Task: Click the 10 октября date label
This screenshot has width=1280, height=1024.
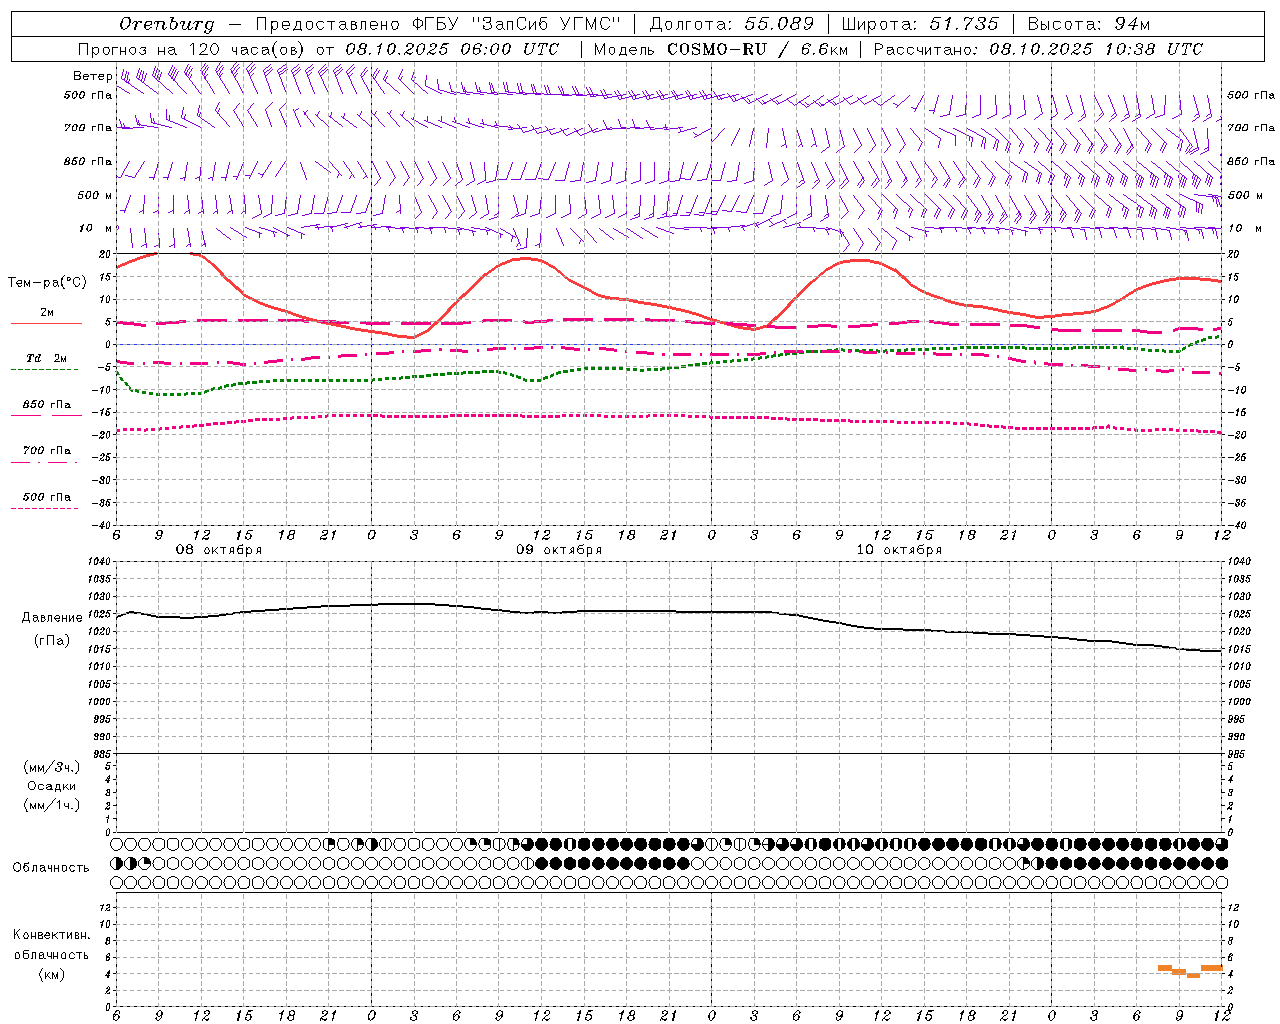Action: tap(899, 550)
